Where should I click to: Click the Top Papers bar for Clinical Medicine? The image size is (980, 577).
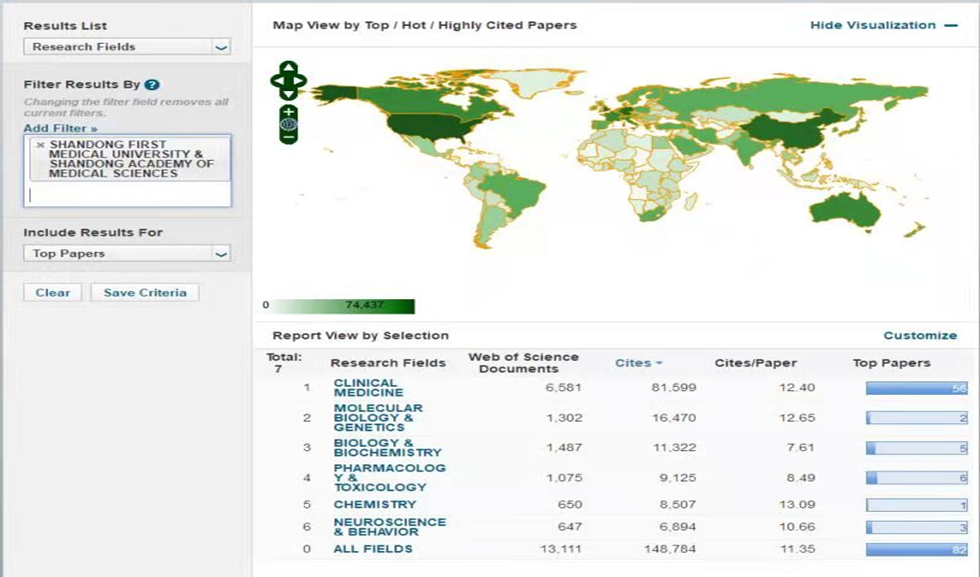[x=916, y=388]
